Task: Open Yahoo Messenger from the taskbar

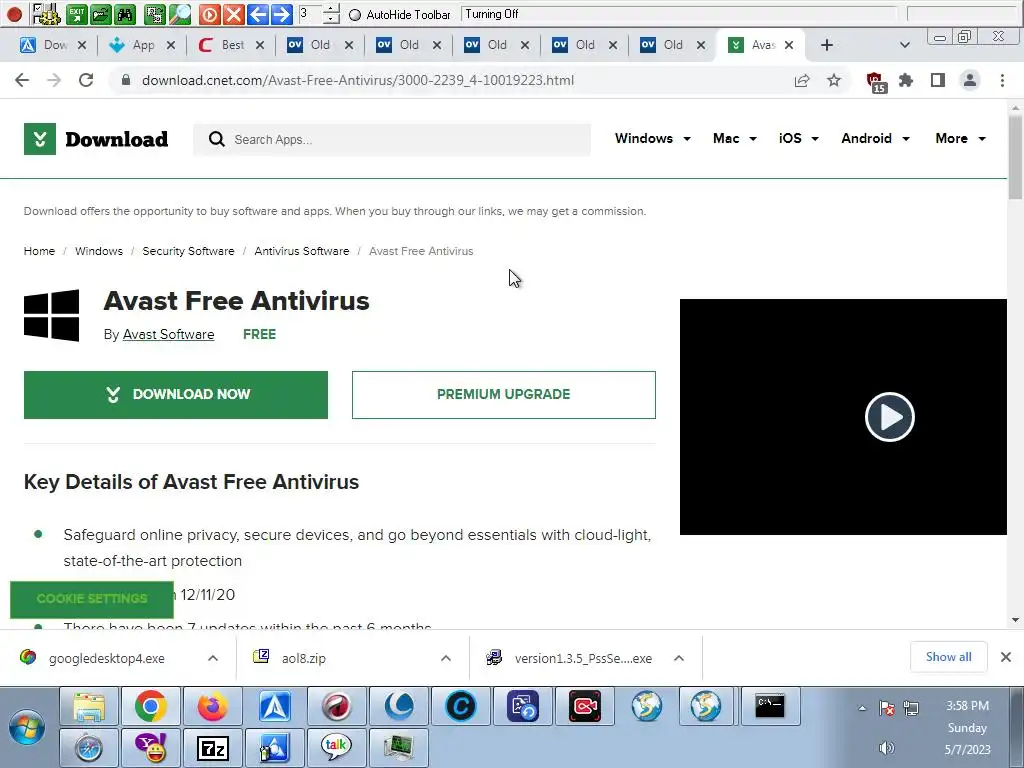Action: pos(151,748)
